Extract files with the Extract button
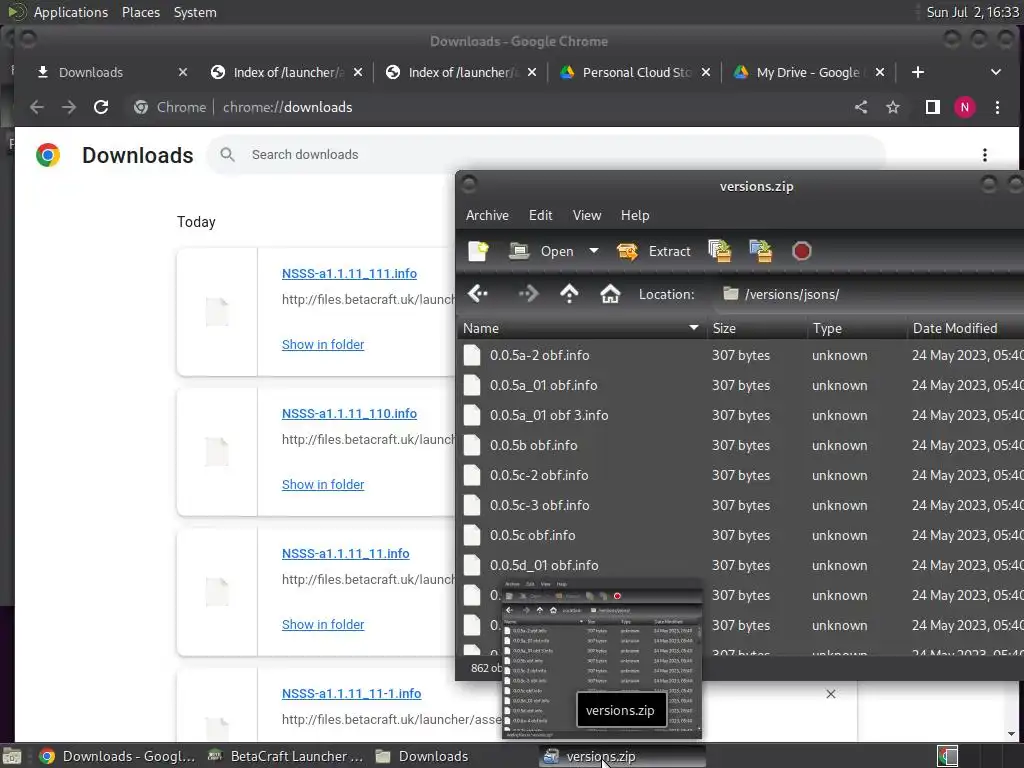 tap(654, 251)
